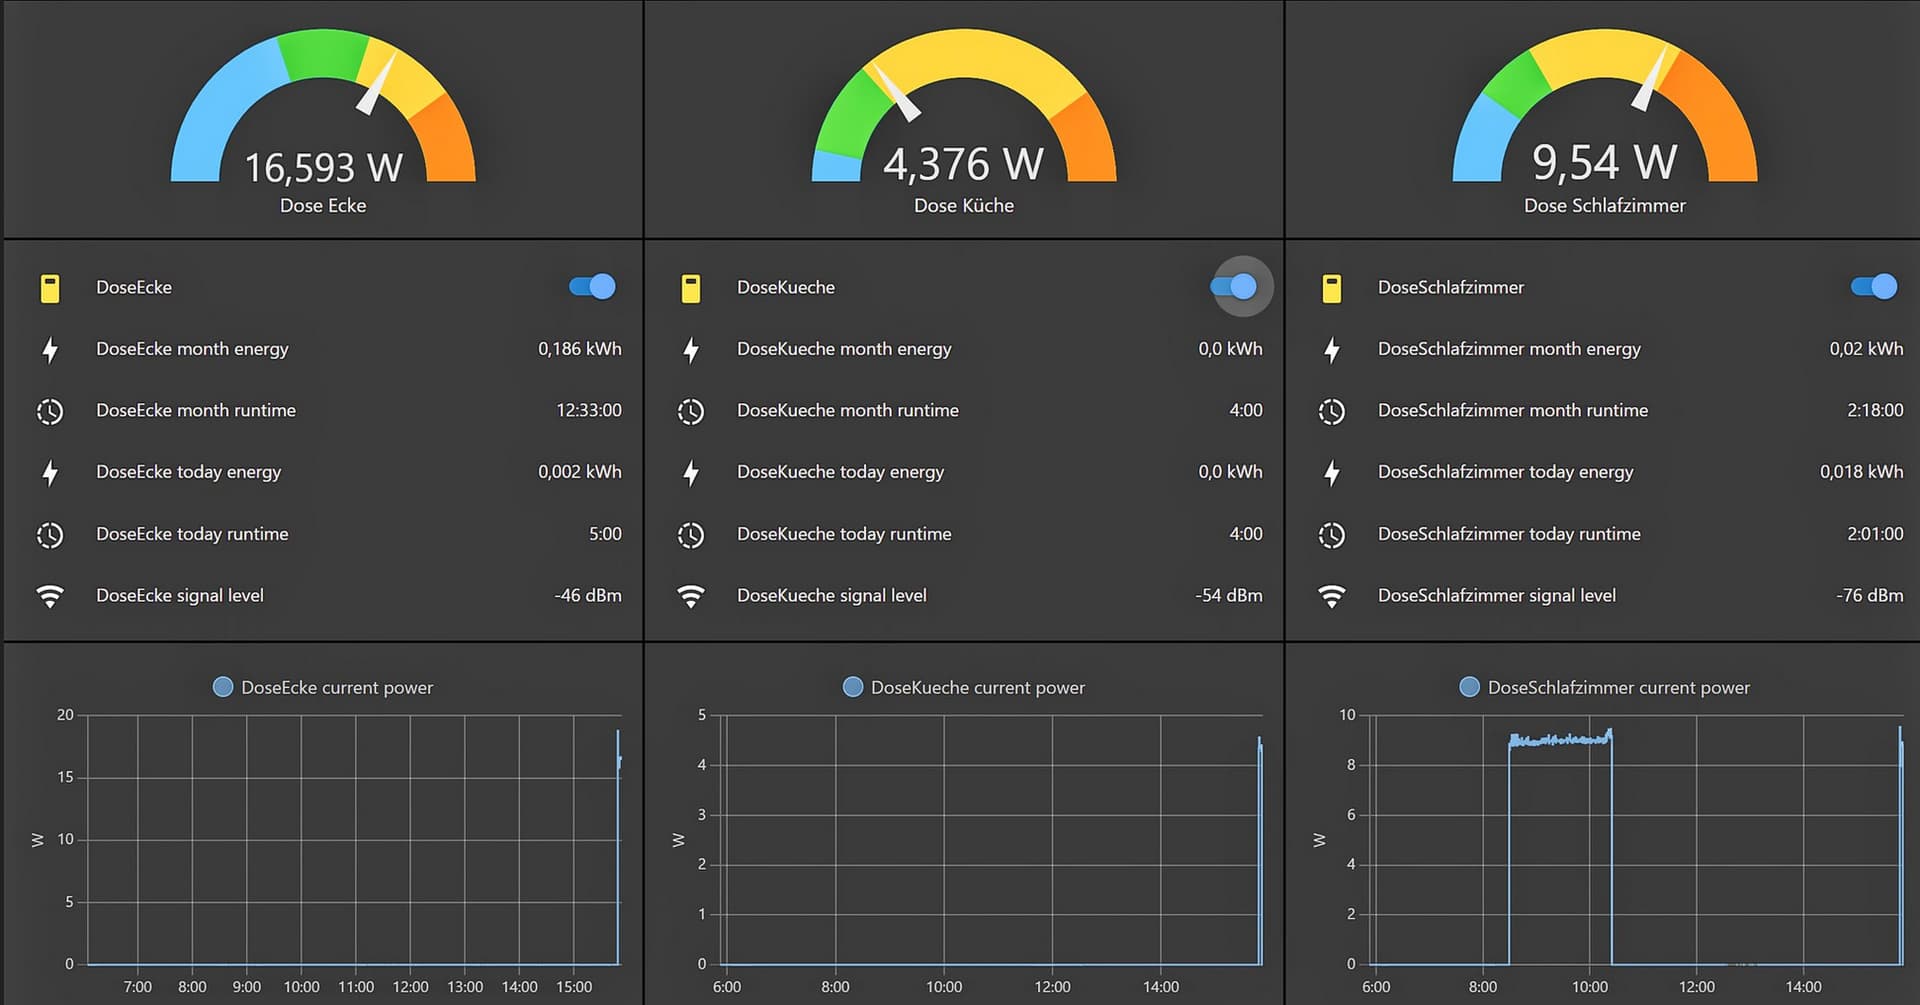Click the clock icon for DoseSchlafzimmer month runtime

tap(1332, 410)
